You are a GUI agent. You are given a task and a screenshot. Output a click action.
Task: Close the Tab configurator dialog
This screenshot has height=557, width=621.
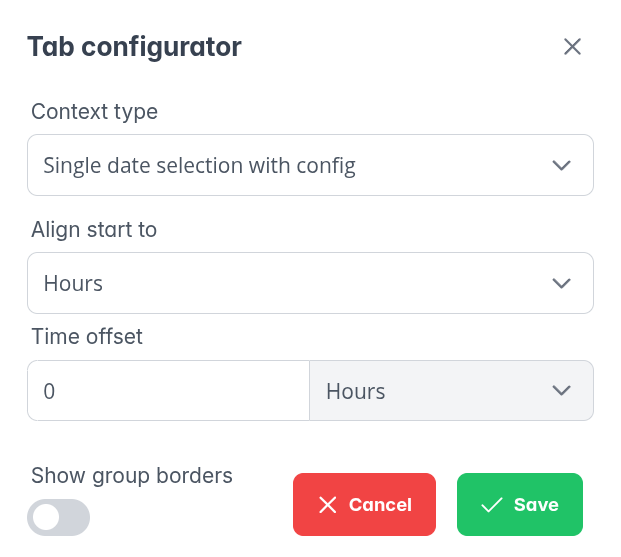click(572, 47)
